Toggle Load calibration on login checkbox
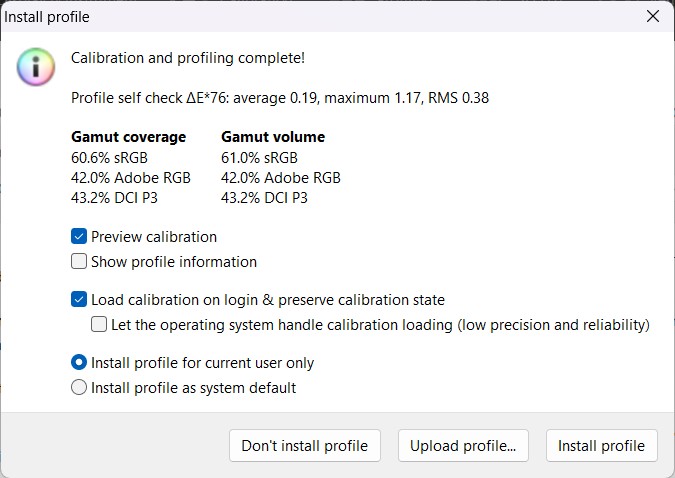675x478 pixels. [79, 299]
